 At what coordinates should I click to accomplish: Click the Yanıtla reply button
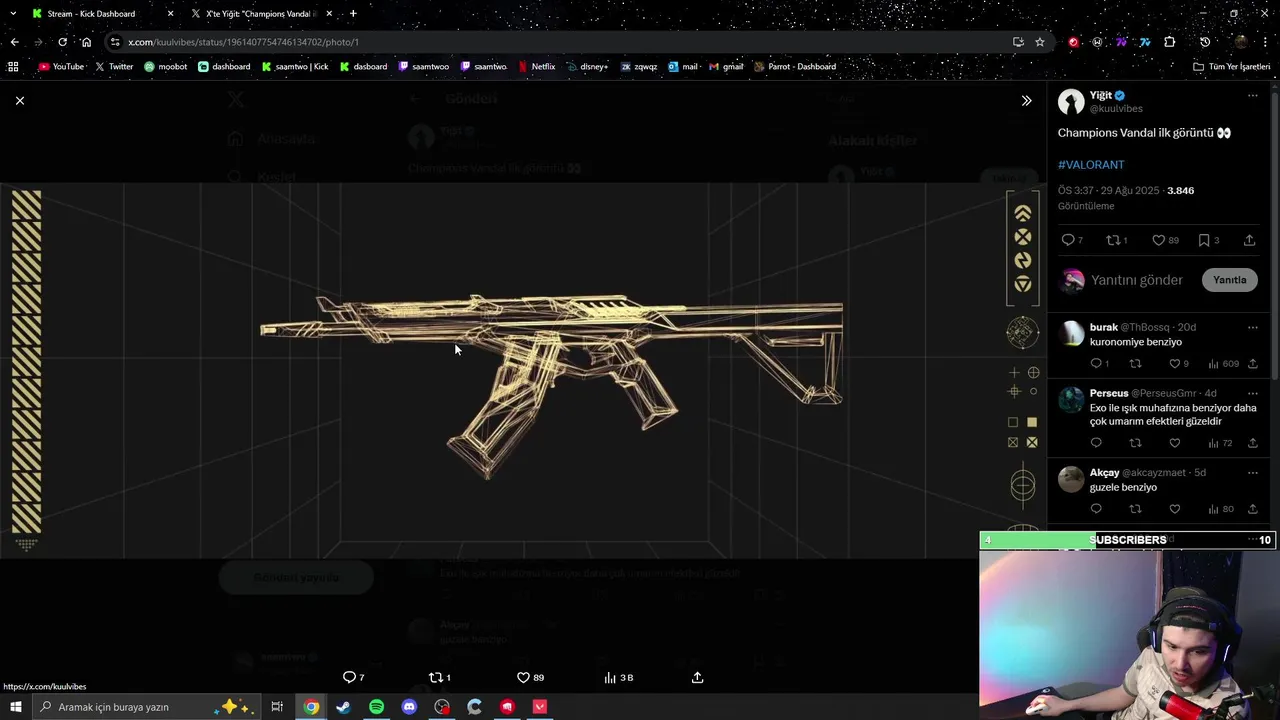(x=1229, y=280)
